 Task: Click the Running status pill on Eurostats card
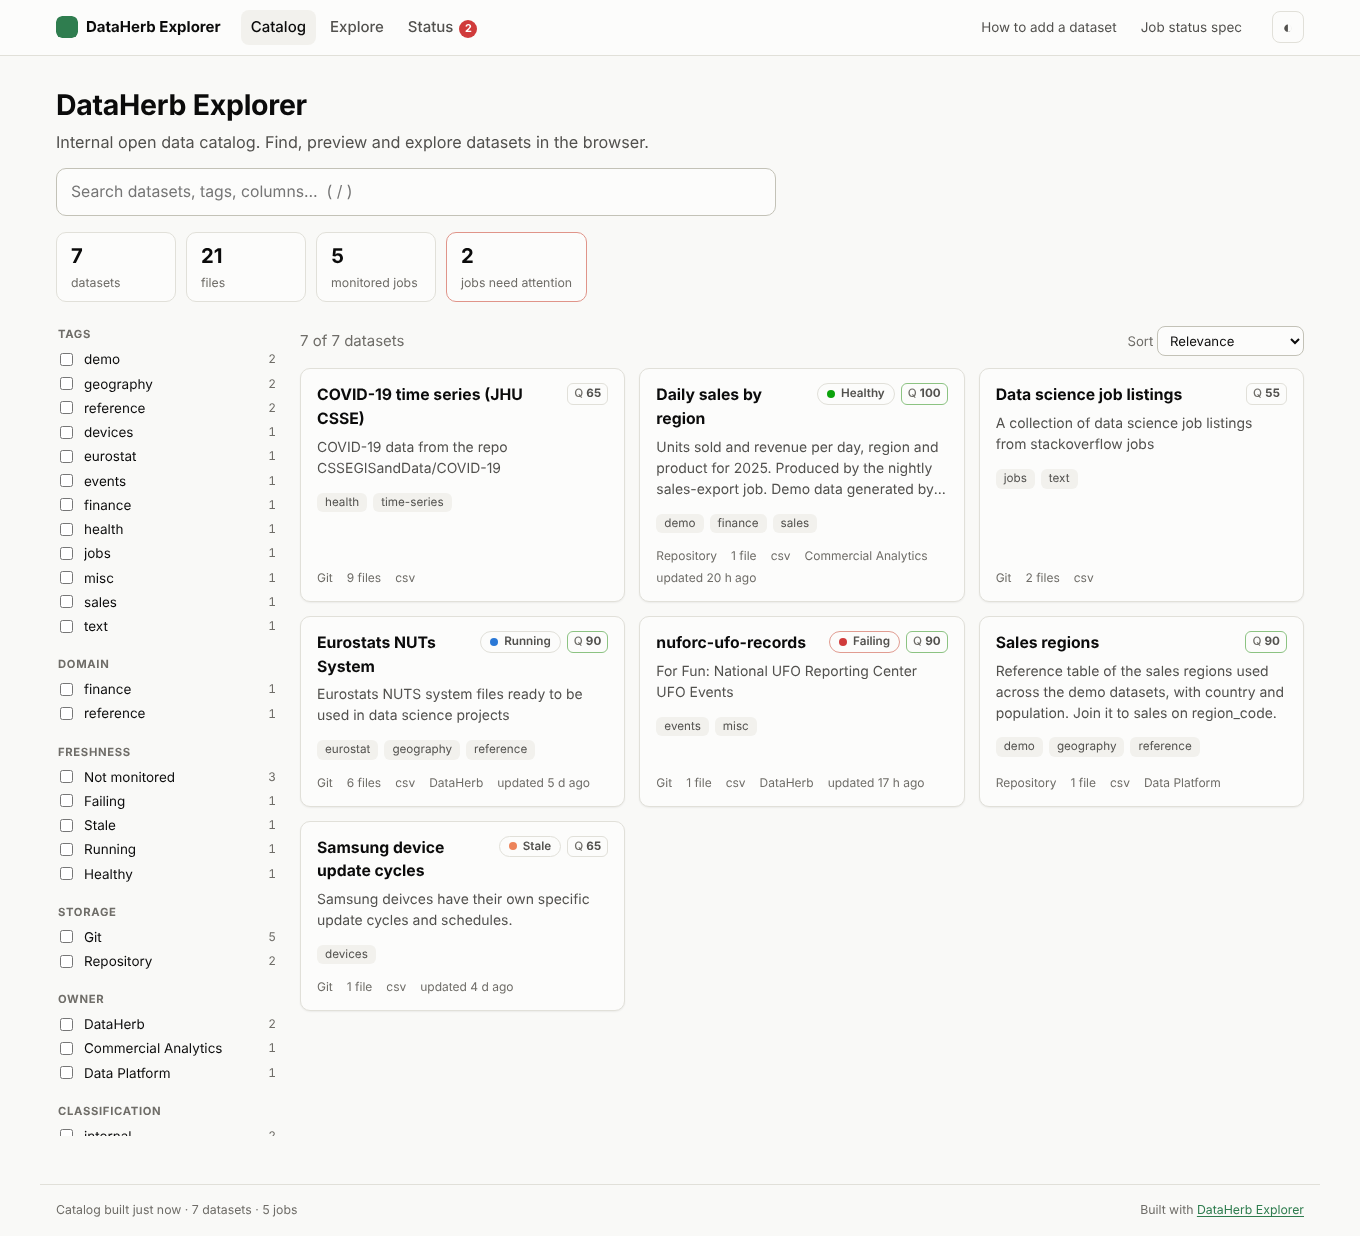520,642
